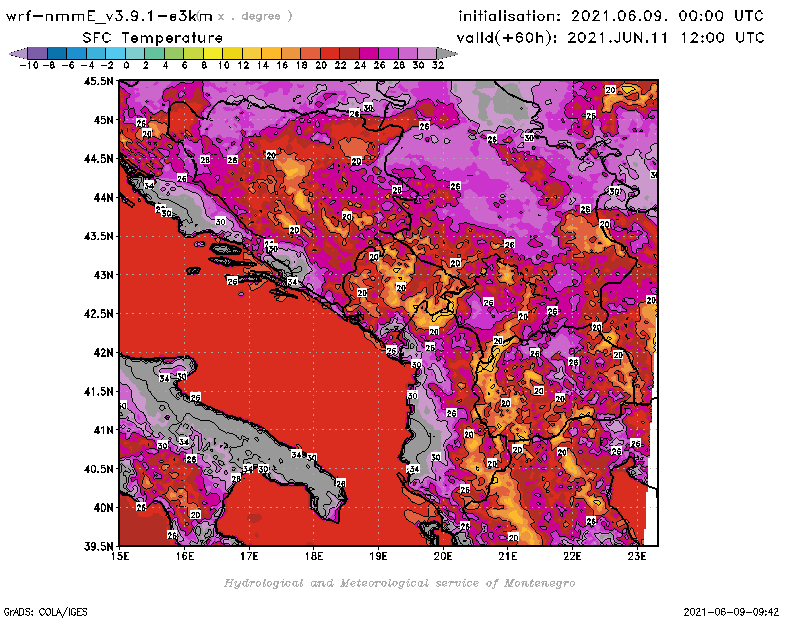Click the 22E longitude axis label
Image resolution: width=800 pixels, height=618 pixels.
[x=572, y=556]
